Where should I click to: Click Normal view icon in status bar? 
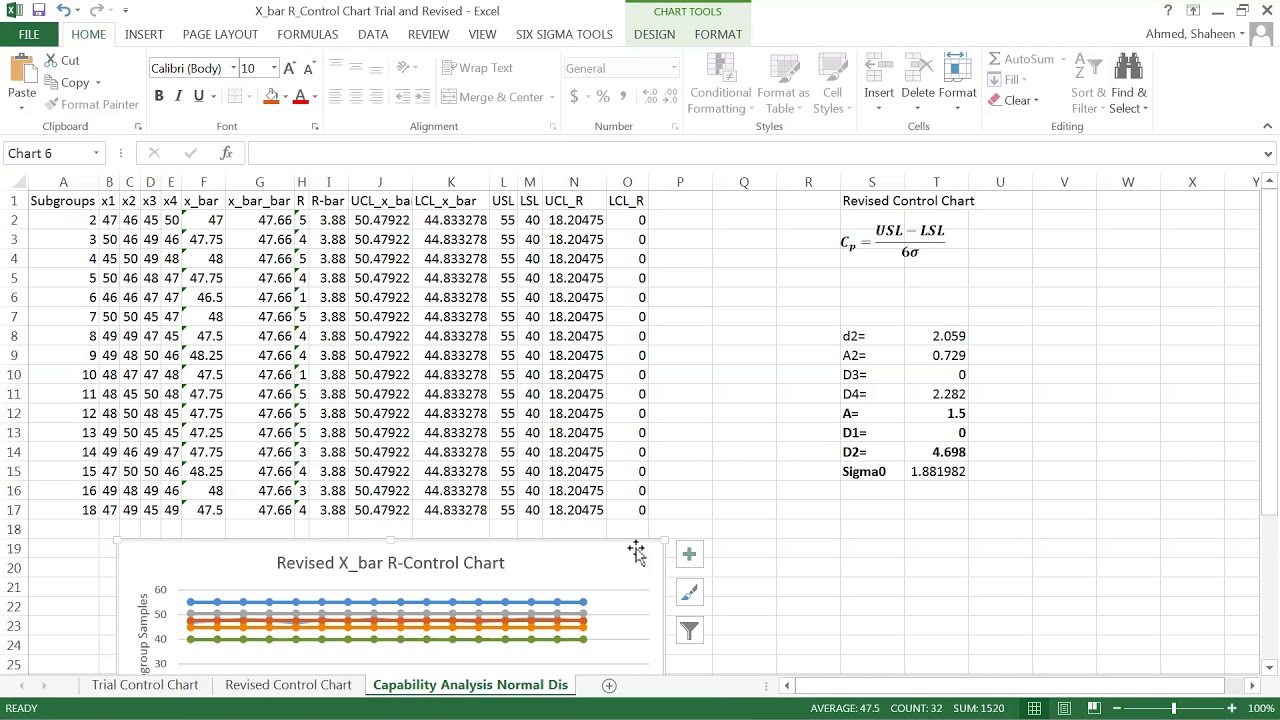click(1034, 708)
